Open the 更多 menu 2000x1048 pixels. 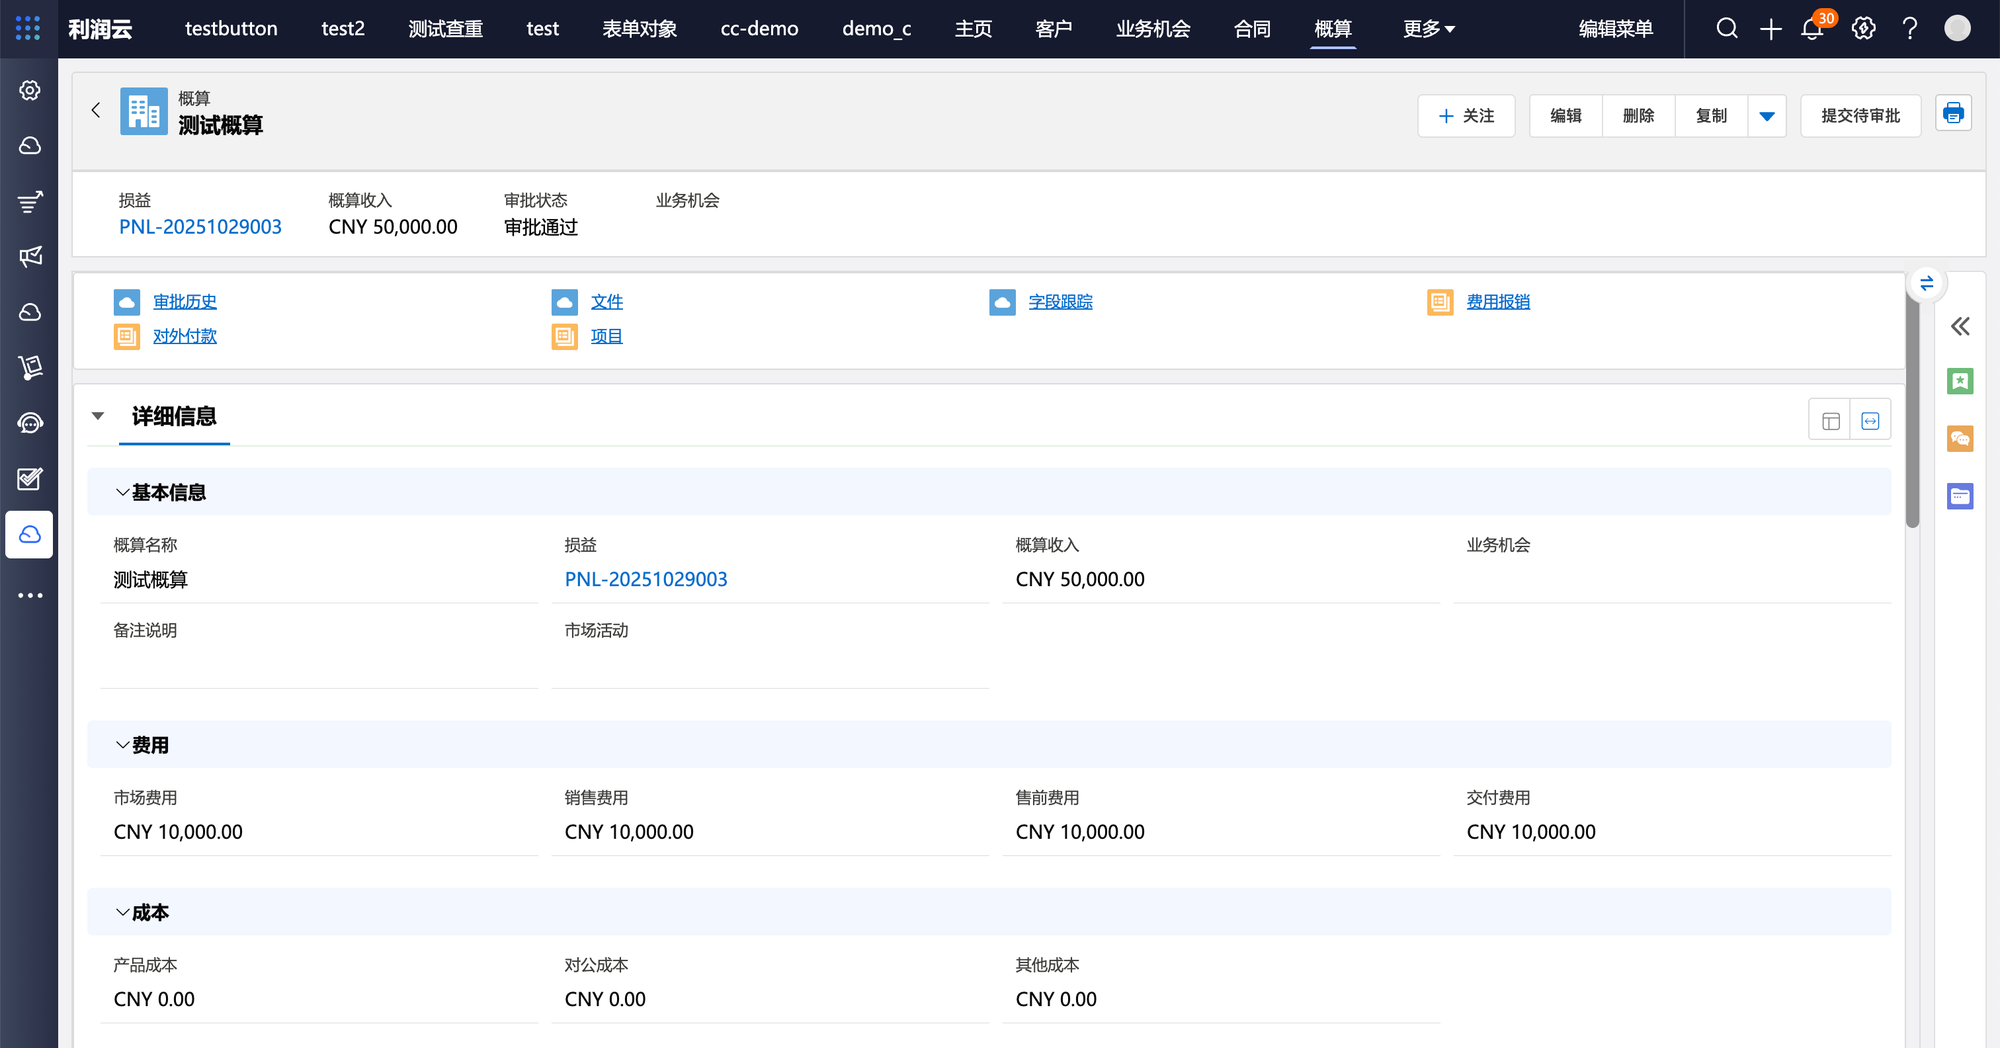tap(1428, 29)
